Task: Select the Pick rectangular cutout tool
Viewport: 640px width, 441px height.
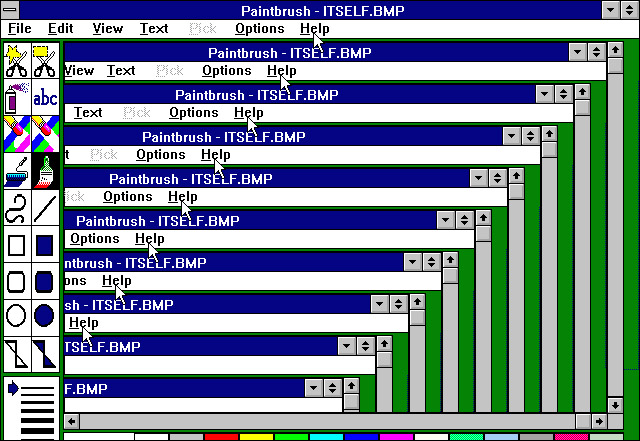Action: point(45,62)
